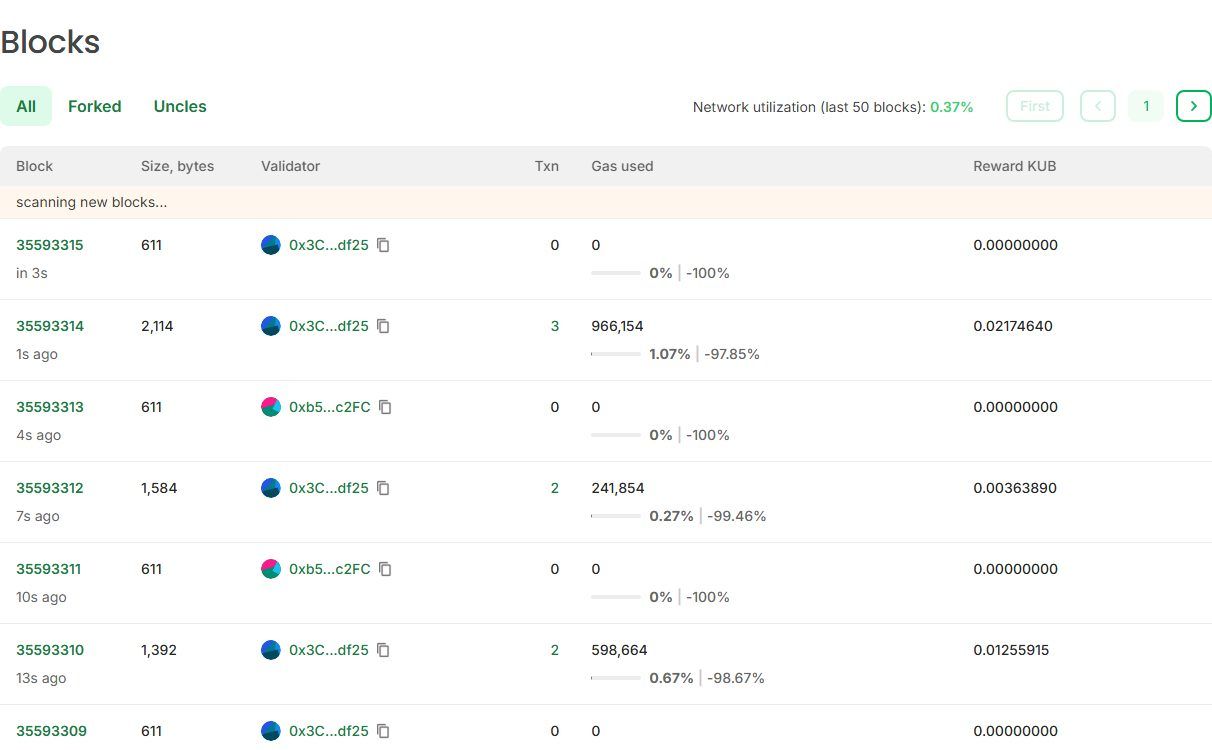The image size is (1212, 750).
Task: Open block 35593310 details
Action: (x=50, y=650)
